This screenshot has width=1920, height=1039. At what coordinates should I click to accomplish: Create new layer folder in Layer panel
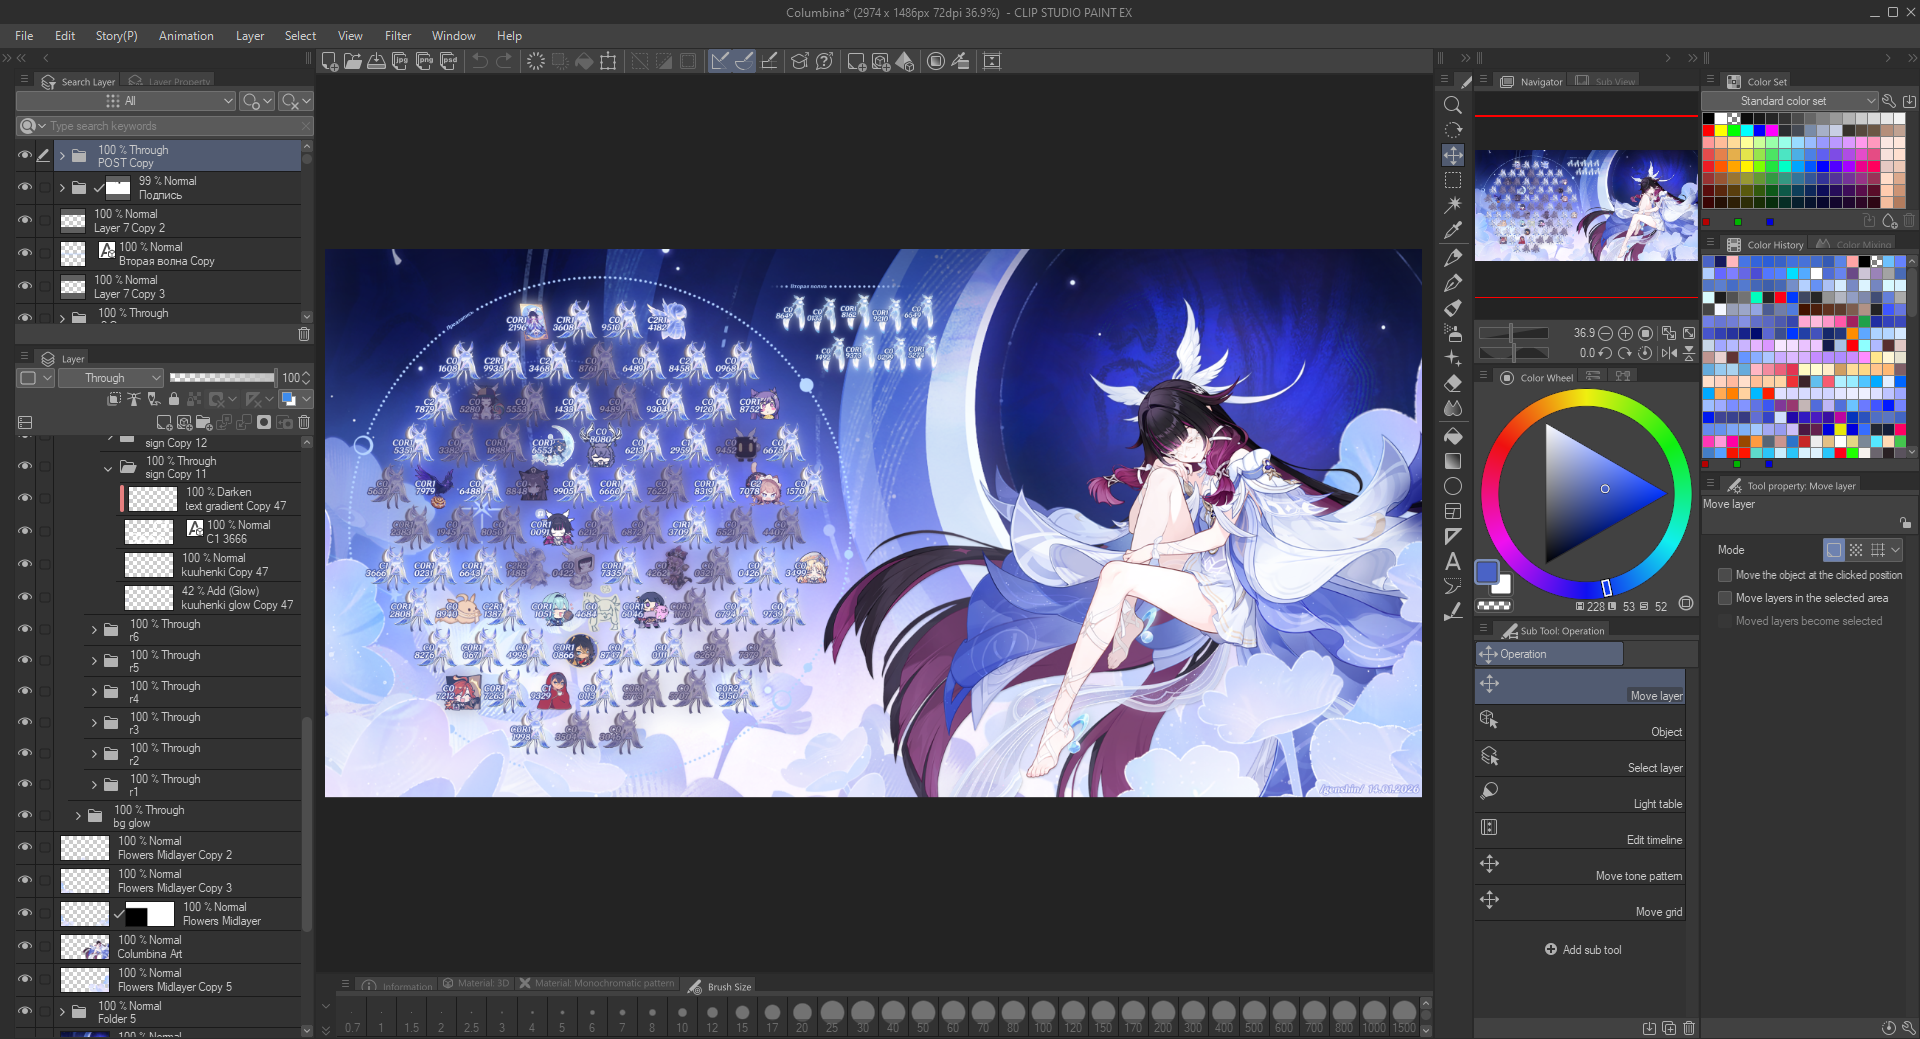pyautogui.click(x=203, y=423)
